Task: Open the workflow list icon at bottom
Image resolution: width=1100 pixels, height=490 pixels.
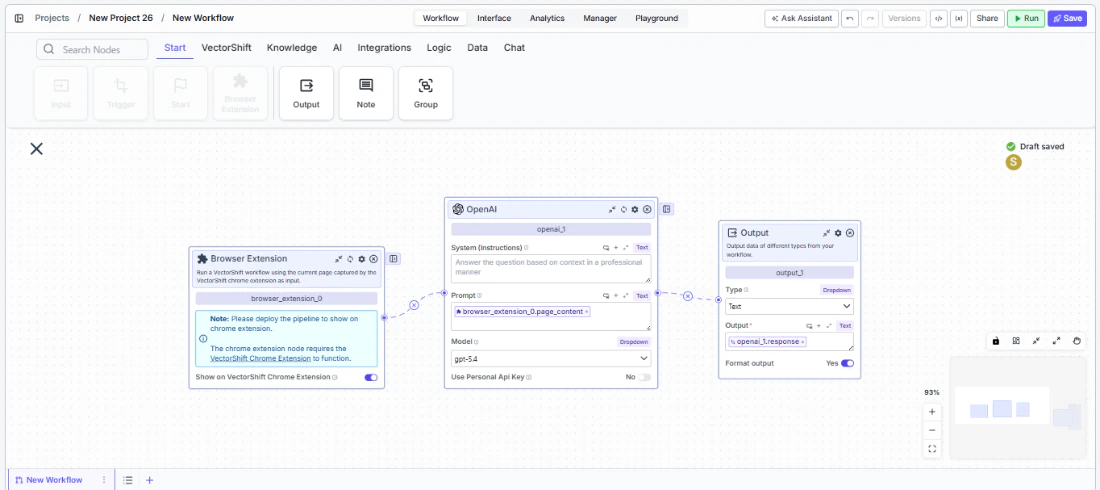Action: (128, 480)
